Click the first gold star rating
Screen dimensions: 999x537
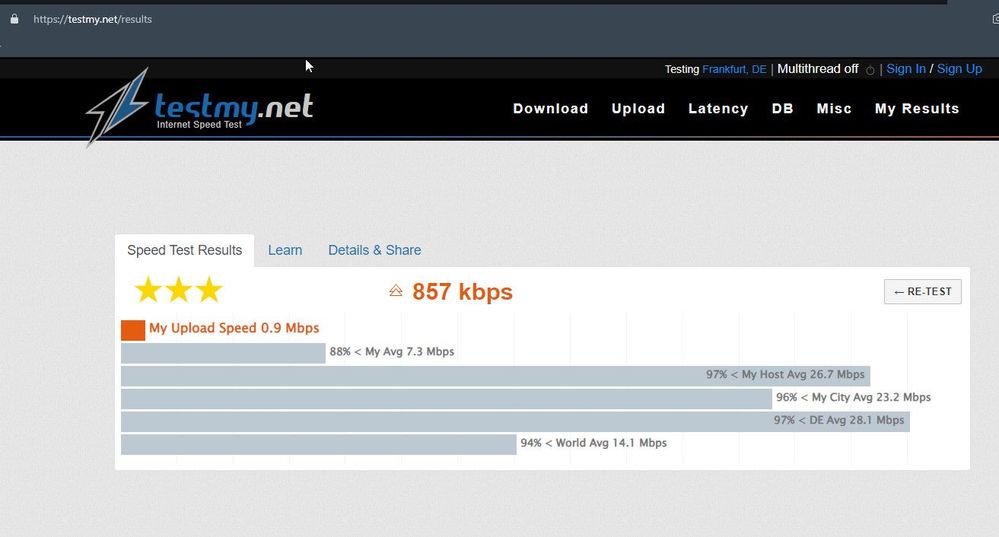(148, 290)
